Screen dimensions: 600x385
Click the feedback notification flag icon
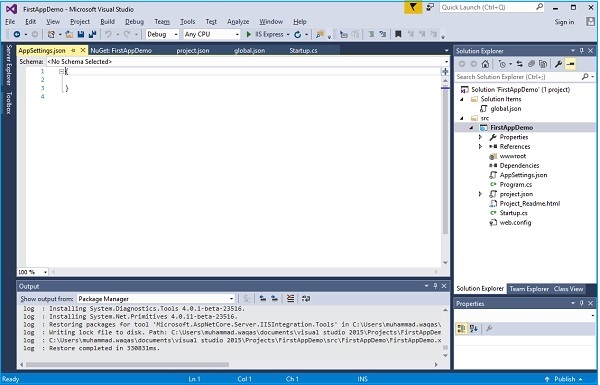[x=413, y=7]
